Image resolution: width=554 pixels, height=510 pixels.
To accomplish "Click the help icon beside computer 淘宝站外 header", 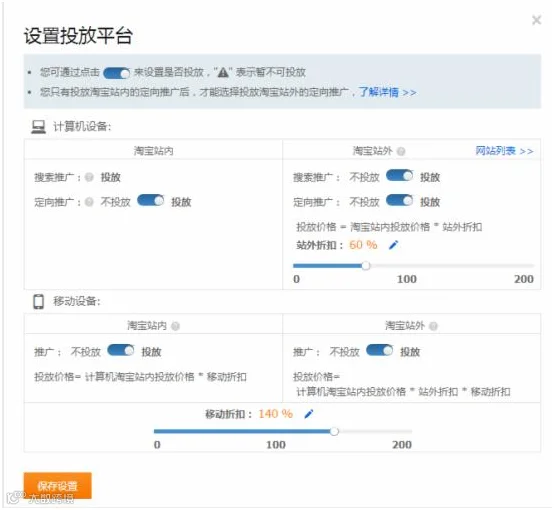I will [401, 151].
